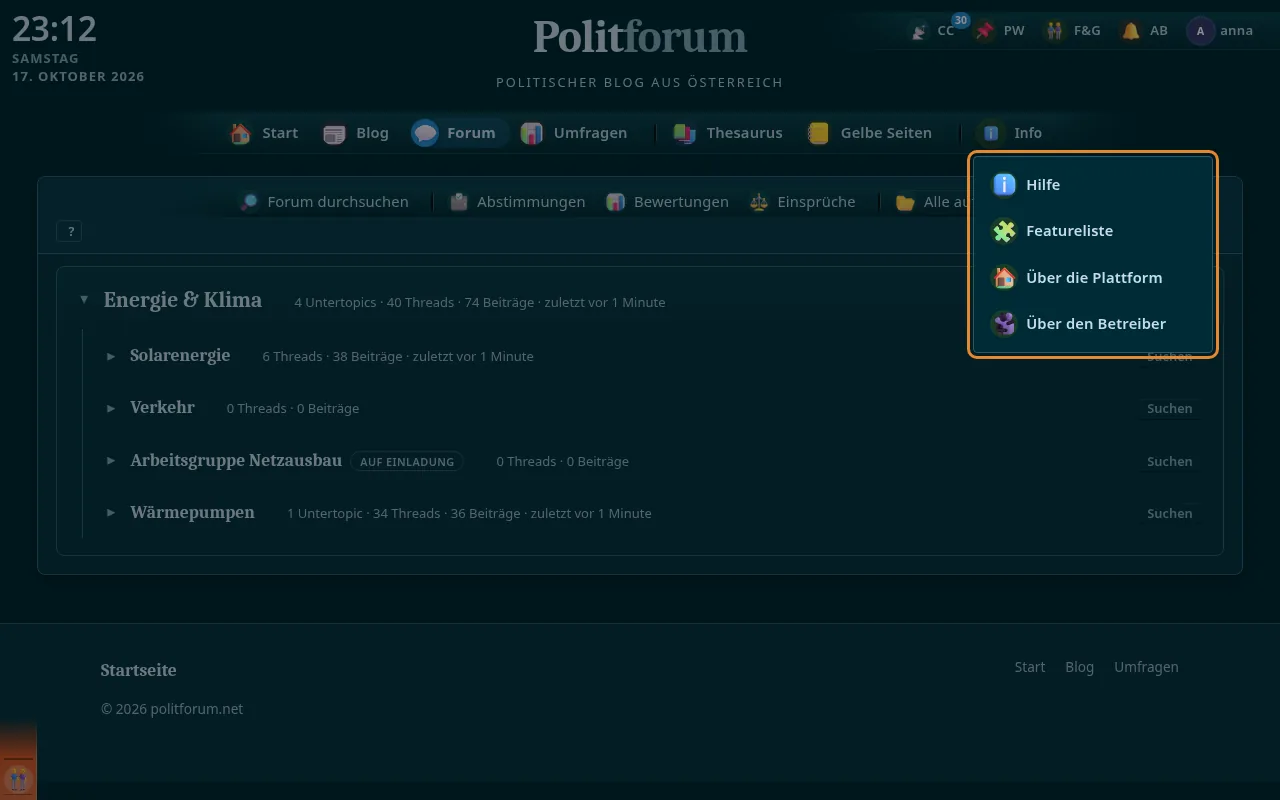The height and width of the screenshot is (800, 1280).
Task: Go to Start via the house icon in the main navigation
Action: coord(264,133)
